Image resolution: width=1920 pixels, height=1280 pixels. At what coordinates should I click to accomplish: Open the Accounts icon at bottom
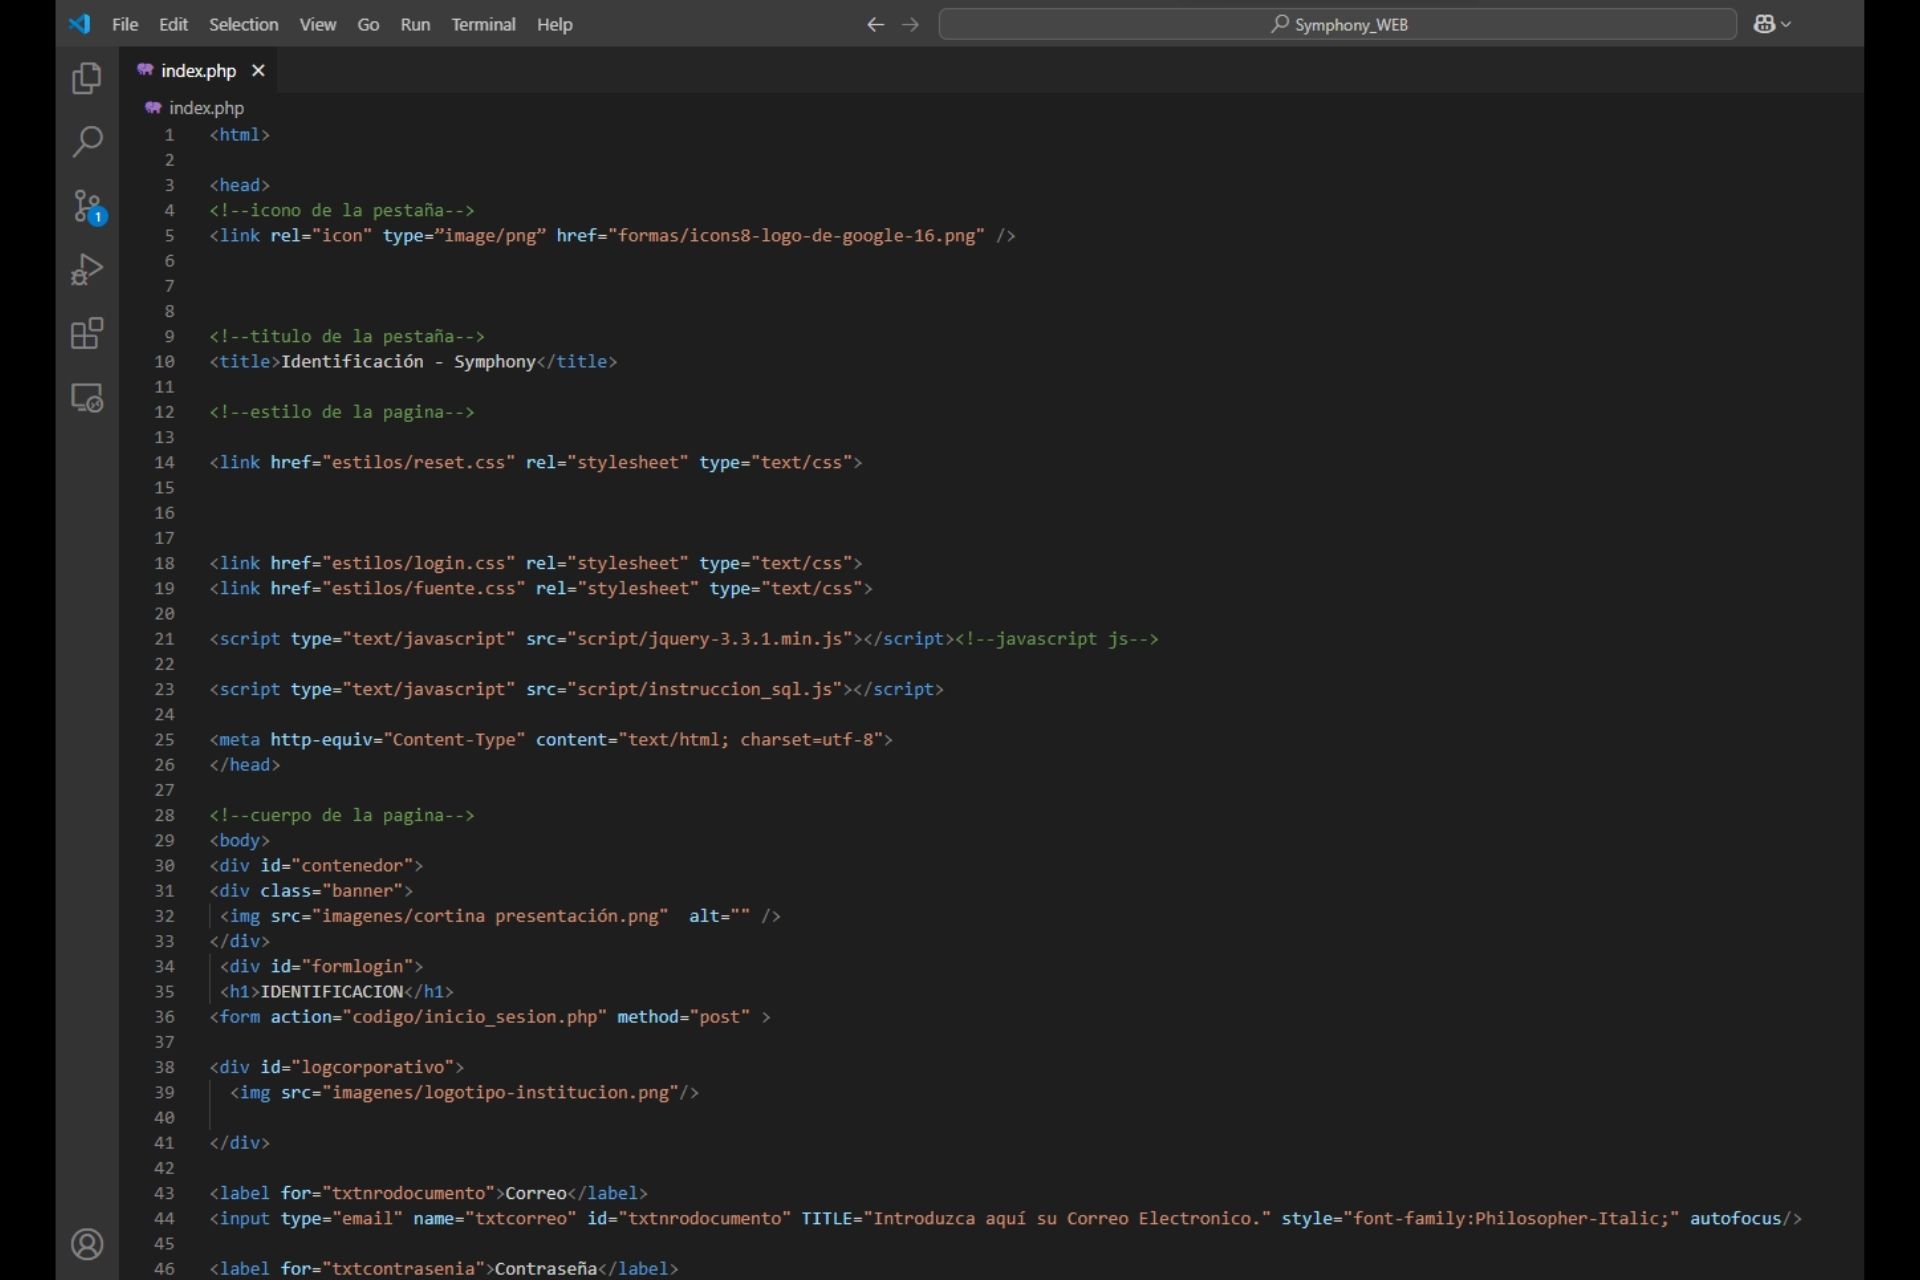click(x=87, y=1244)
